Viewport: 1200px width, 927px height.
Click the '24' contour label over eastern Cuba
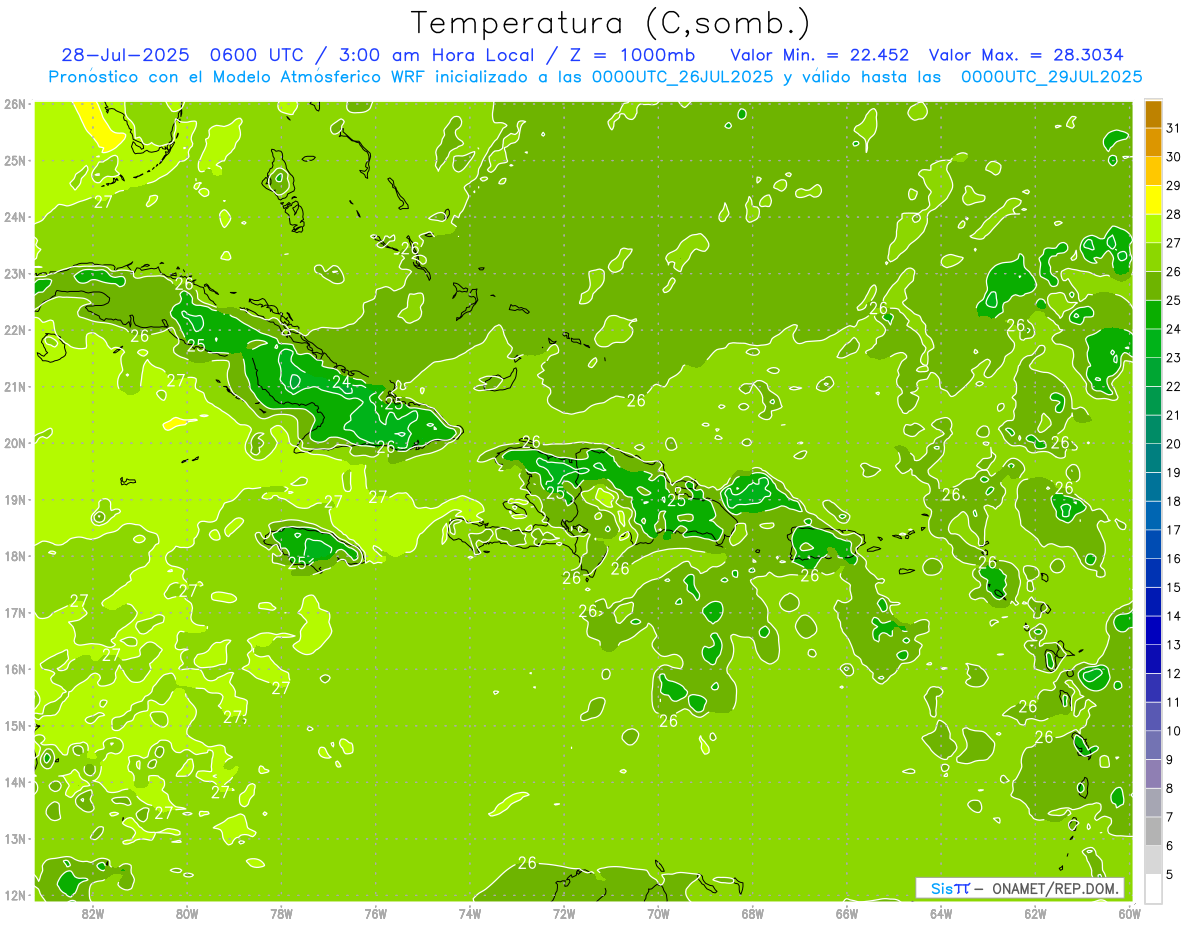pyautogui.click(x=342, y=382)
